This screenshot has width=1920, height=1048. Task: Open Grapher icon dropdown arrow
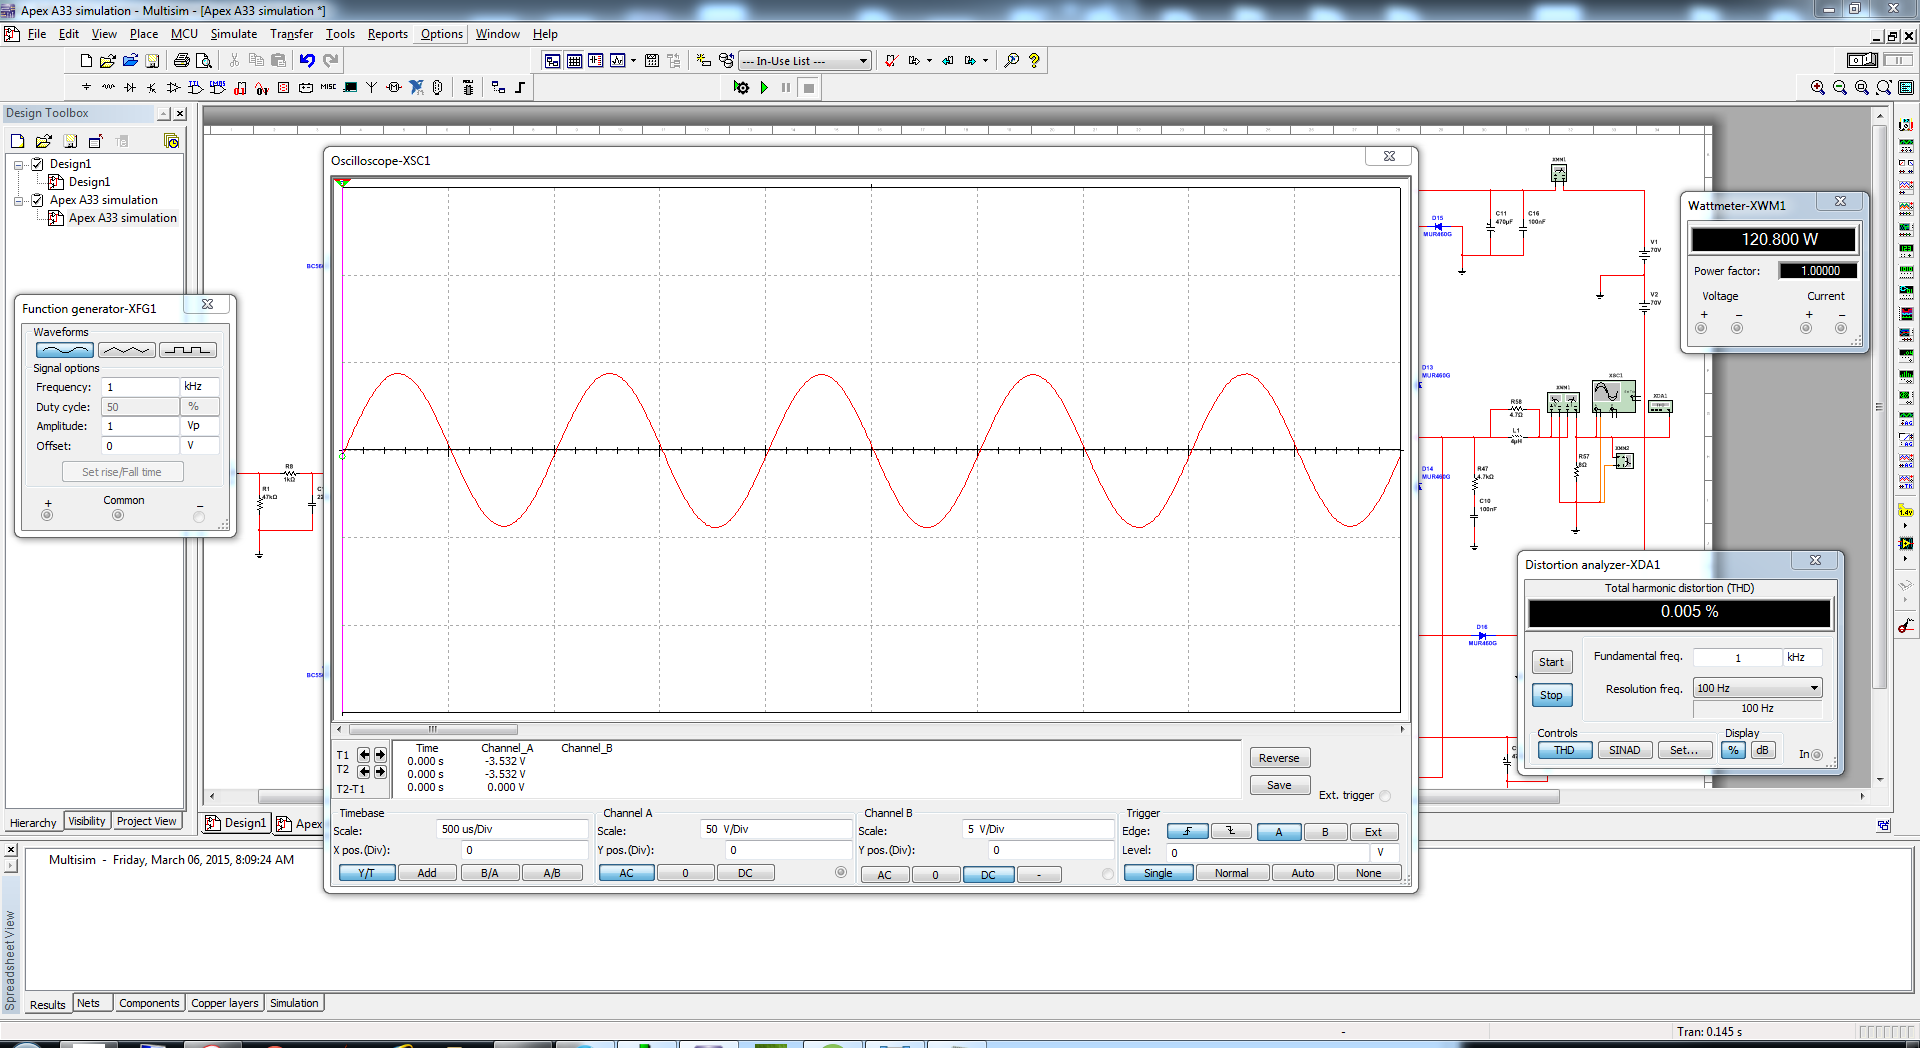click(633, 61)
